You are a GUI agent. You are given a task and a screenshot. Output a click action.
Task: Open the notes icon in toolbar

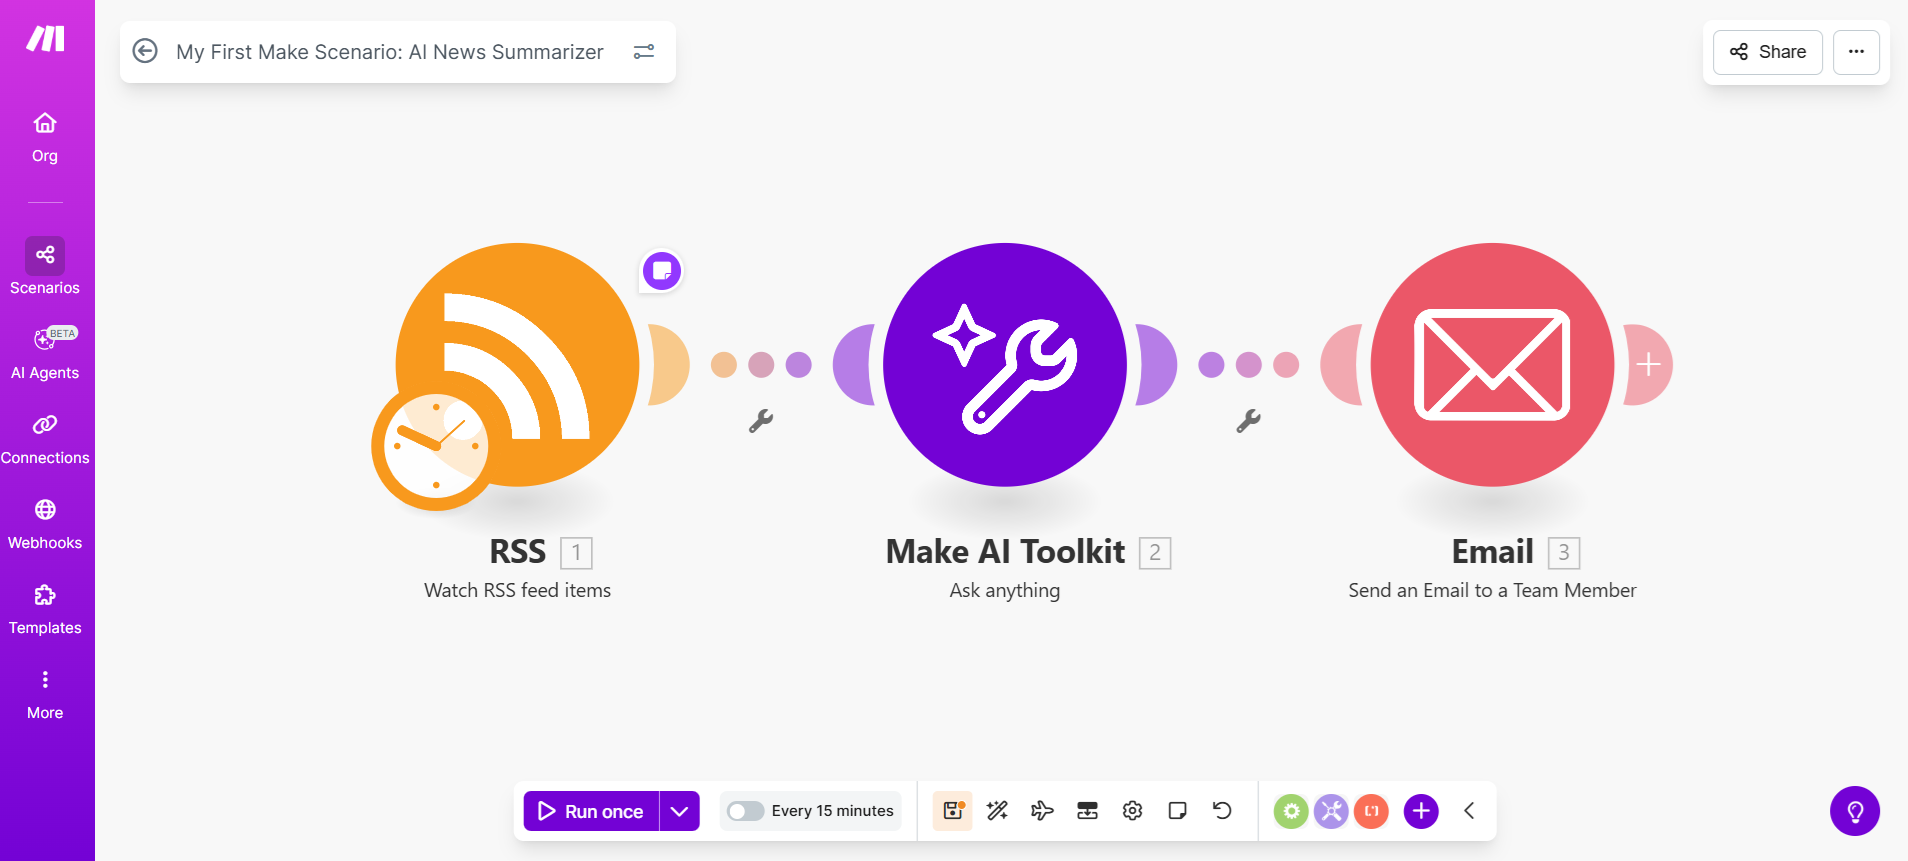point(1177,811)
